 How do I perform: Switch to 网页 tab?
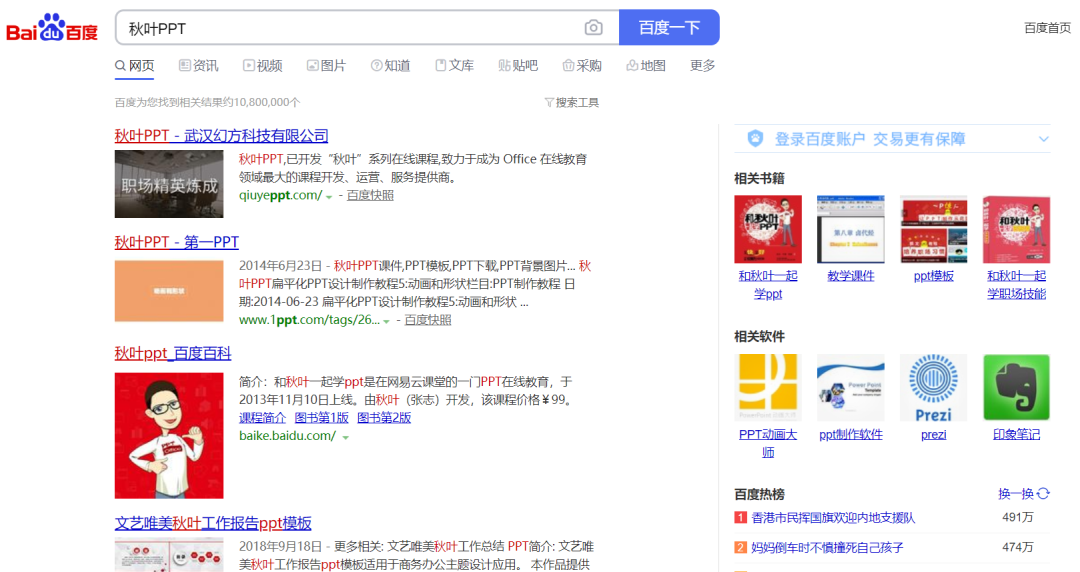click(134, 65)
